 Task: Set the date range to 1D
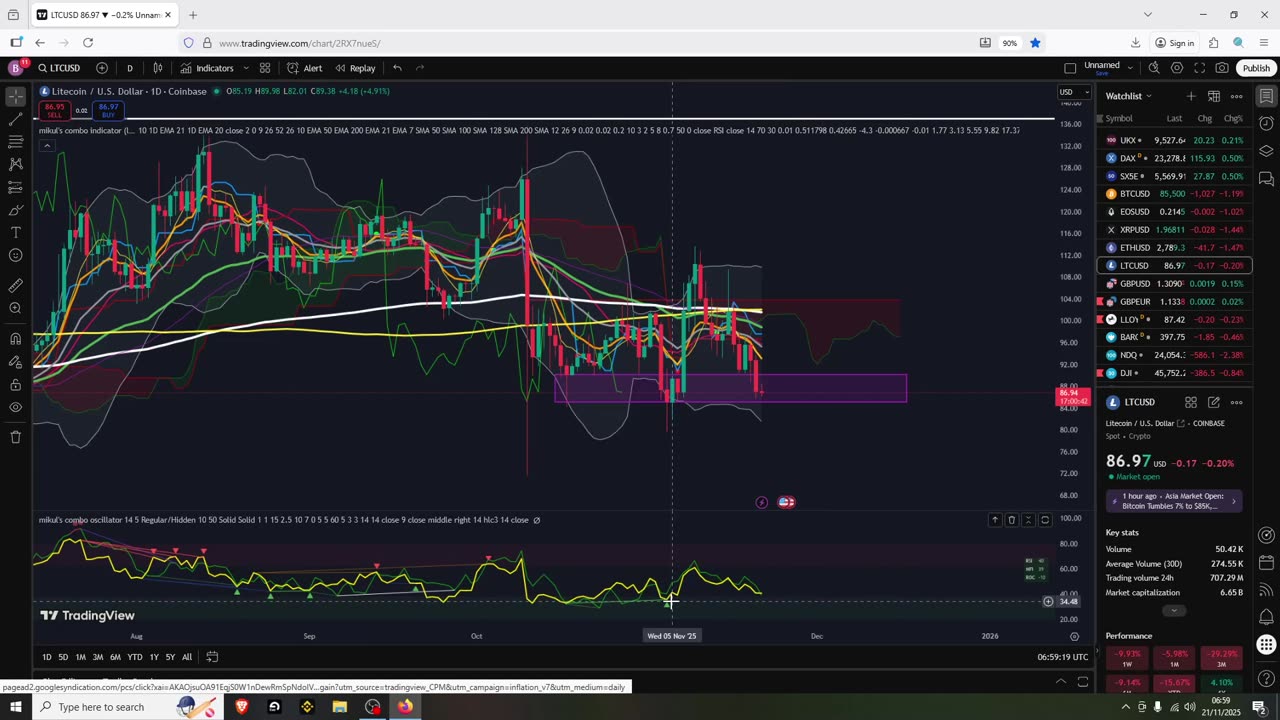pos(47,657)
